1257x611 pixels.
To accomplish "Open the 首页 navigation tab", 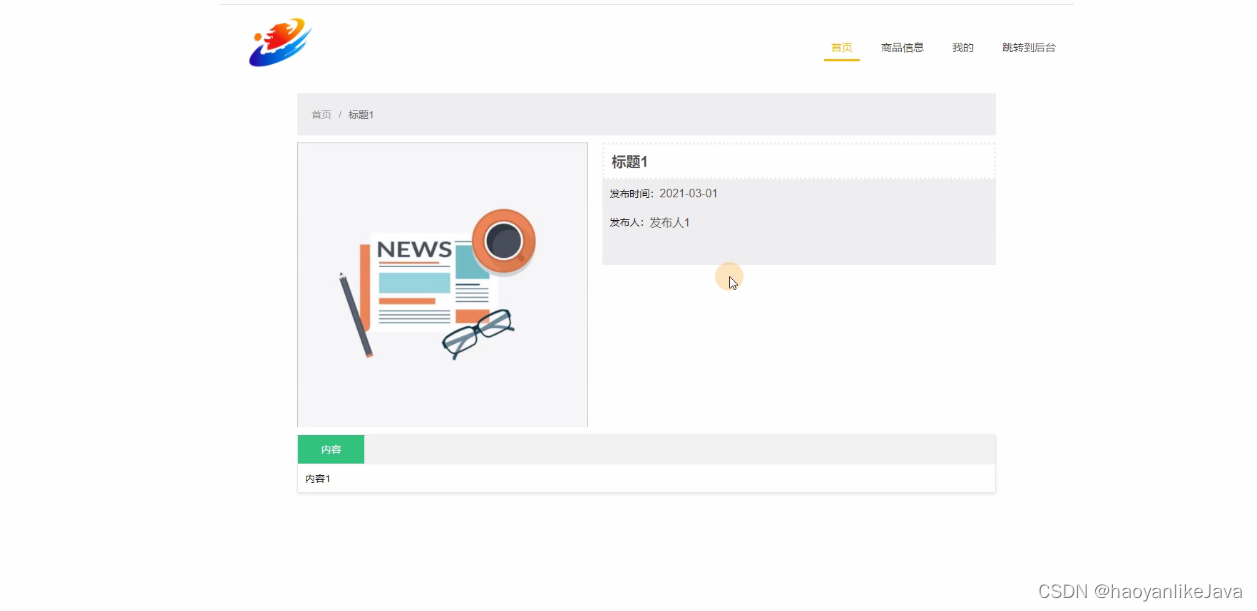I will coord(842,47).
